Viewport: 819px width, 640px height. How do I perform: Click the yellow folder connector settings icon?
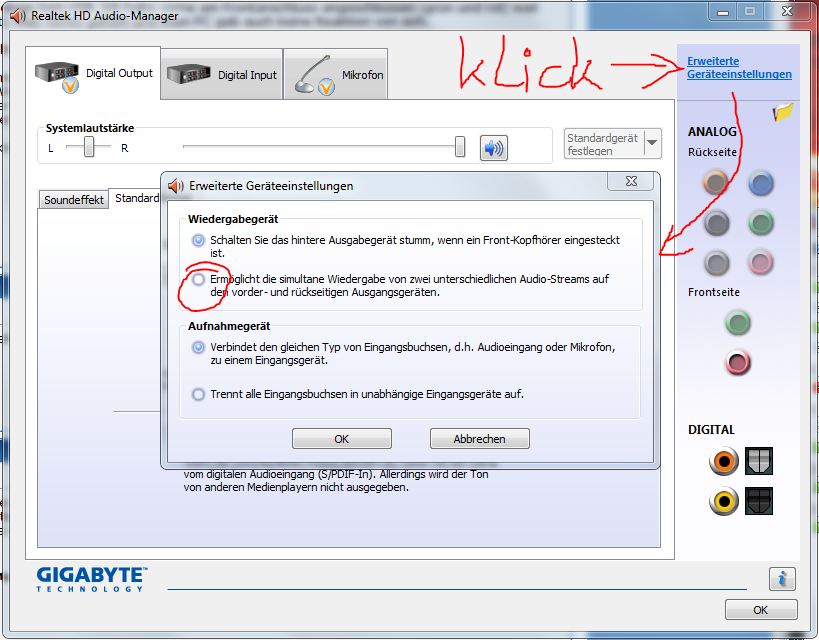click(783, 111)
